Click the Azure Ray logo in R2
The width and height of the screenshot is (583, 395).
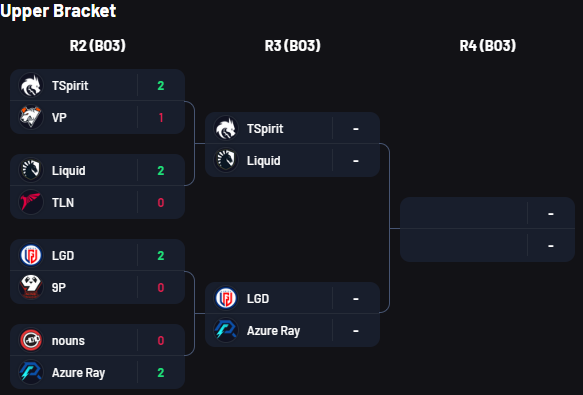pos(31,372)
